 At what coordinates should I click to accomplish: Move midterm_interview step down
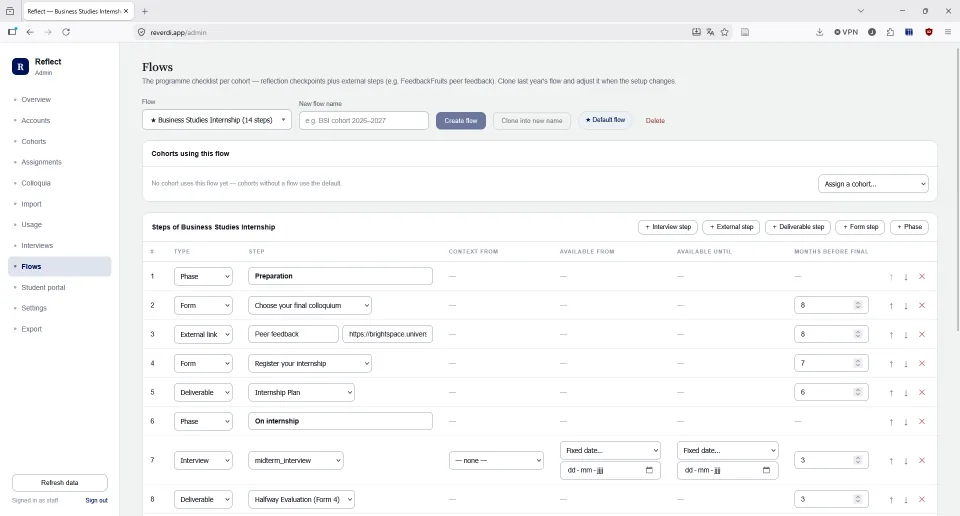(x=906, y=461)
